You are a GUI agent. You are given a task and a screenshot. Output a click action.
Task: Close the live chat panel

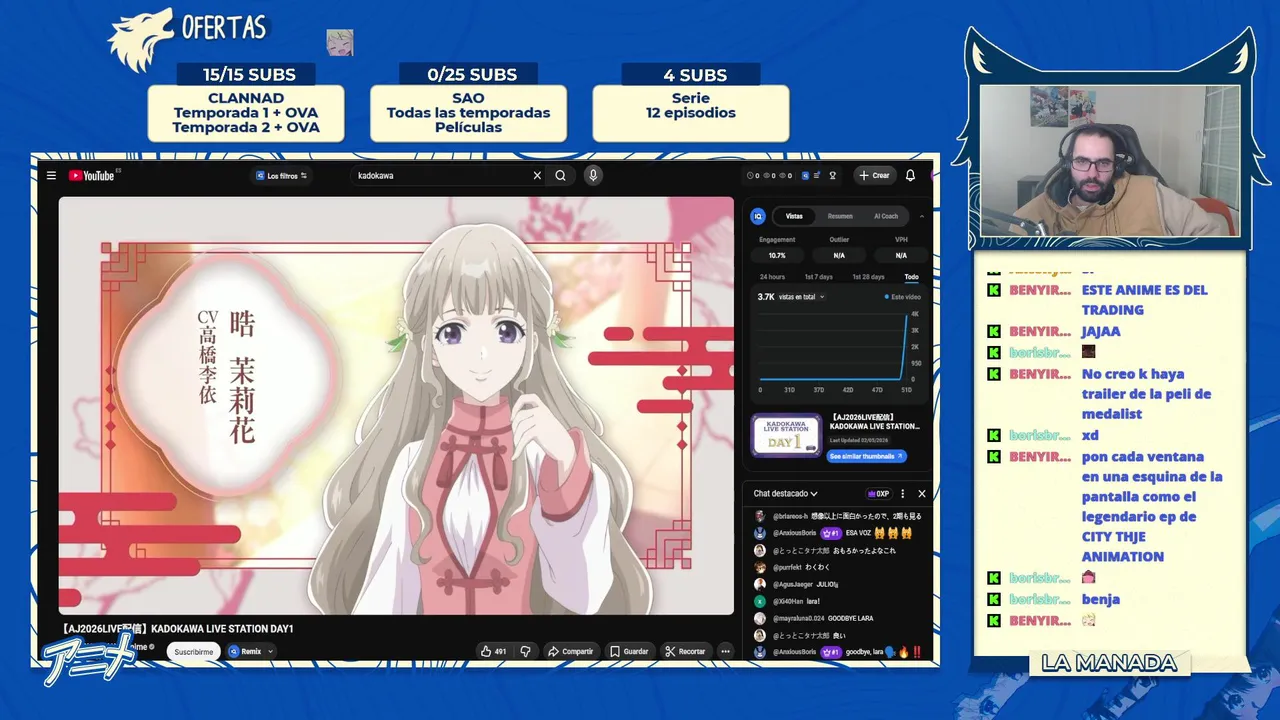click(922, 494)
